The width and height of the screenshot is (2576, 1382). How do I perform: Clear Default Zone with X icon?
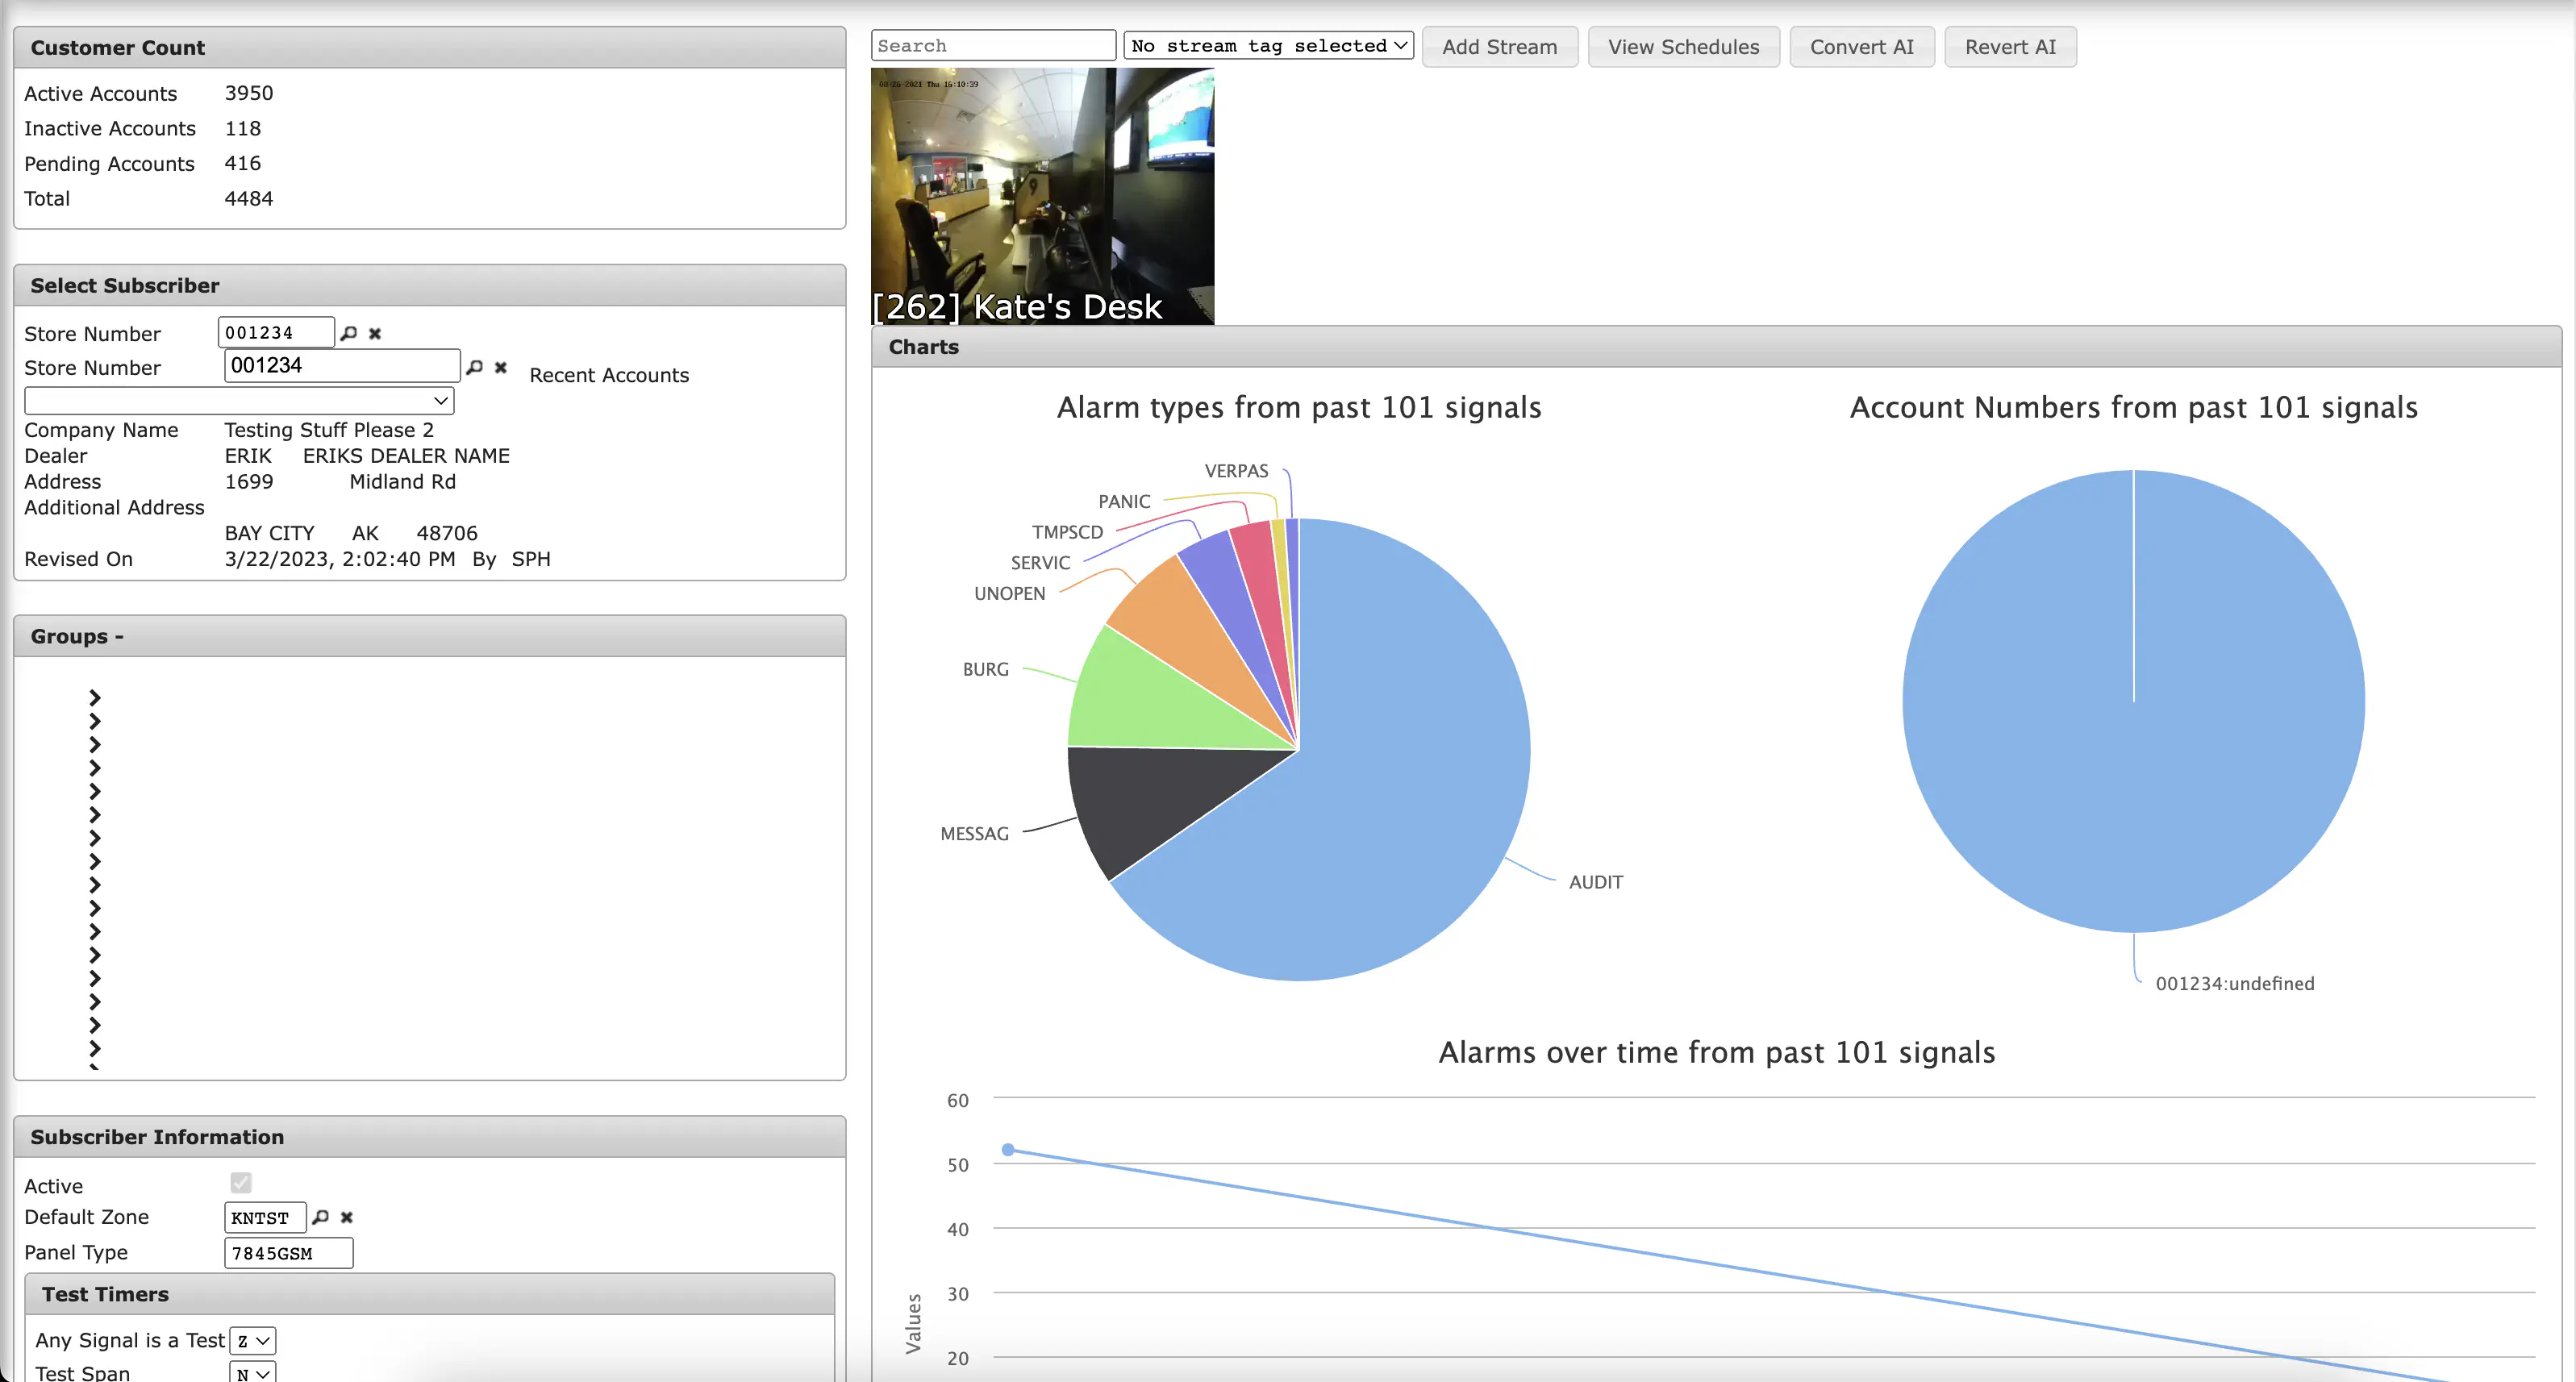[x=347, y=1217]
